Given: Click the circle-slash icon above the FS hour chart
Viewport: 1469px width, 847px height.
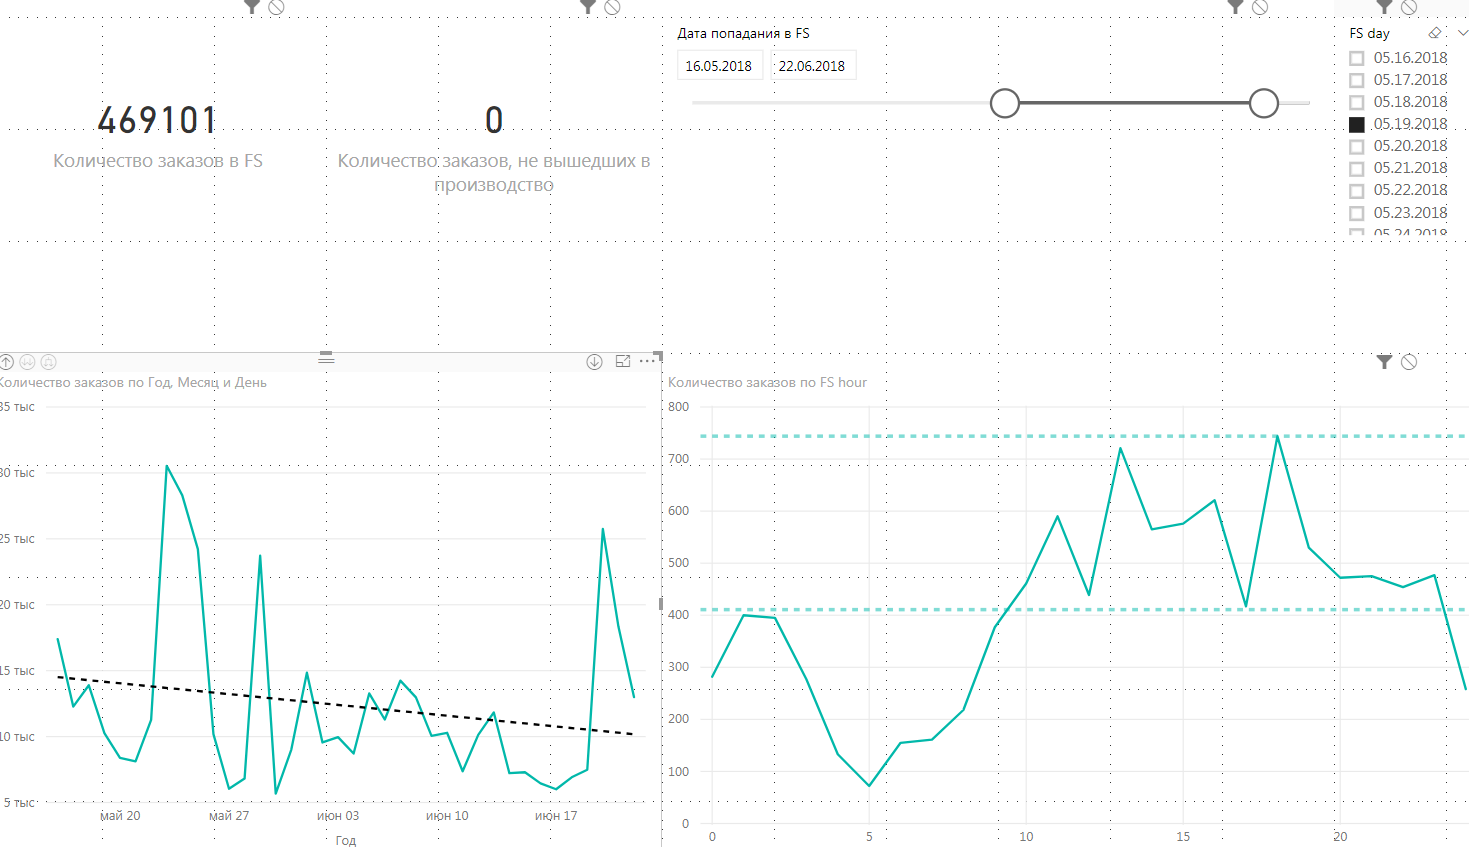Looking at the screenshot, I should click(x=1409, y=362).
